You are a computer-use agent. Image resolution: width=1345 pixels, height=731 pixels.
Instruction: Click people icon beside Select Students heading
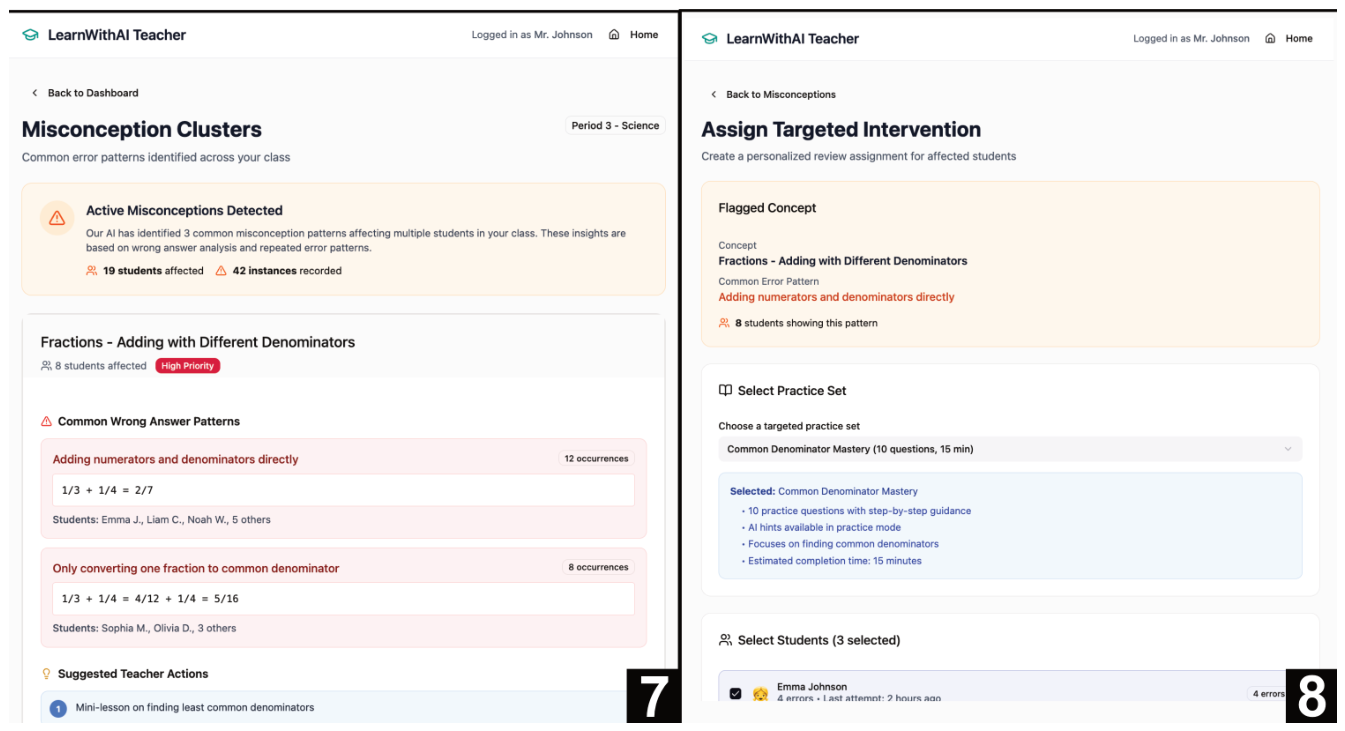coord(725,640)
